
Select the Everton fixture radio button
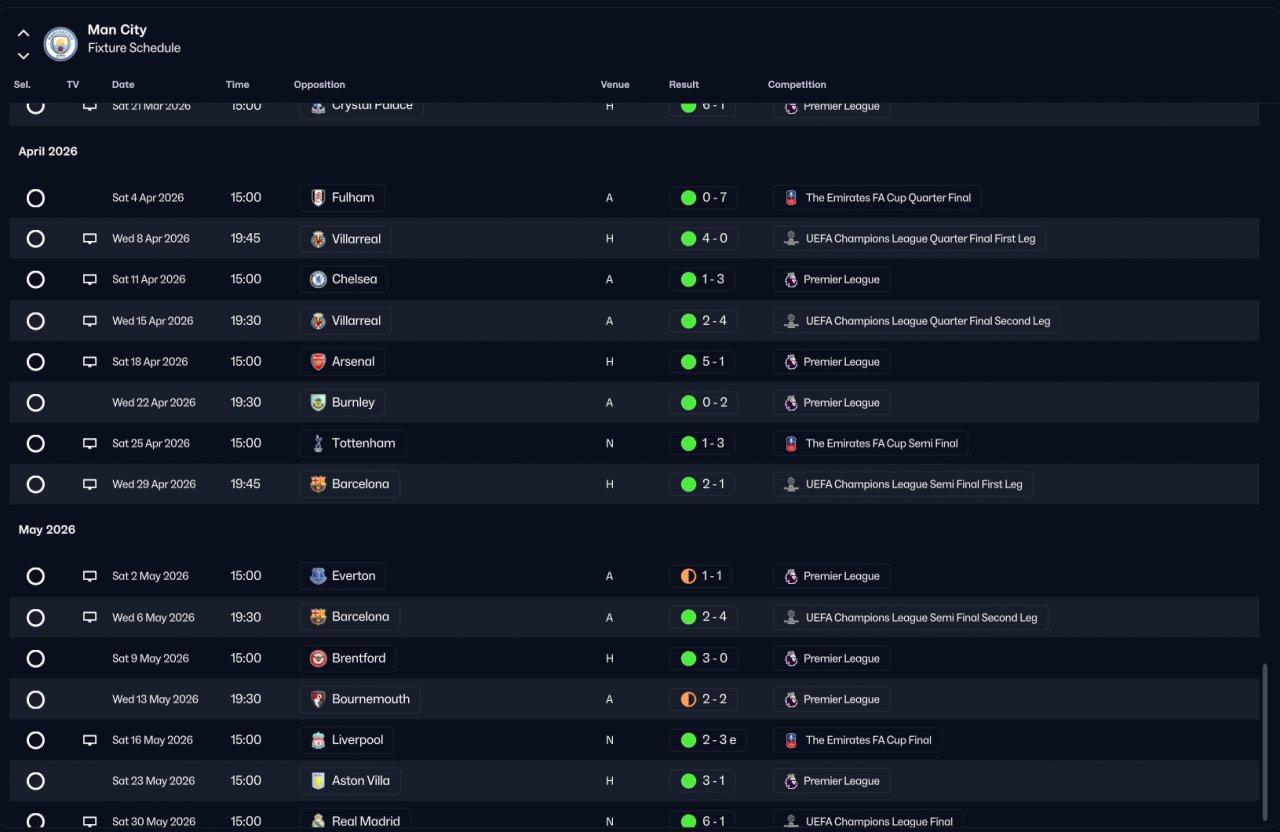36,576
